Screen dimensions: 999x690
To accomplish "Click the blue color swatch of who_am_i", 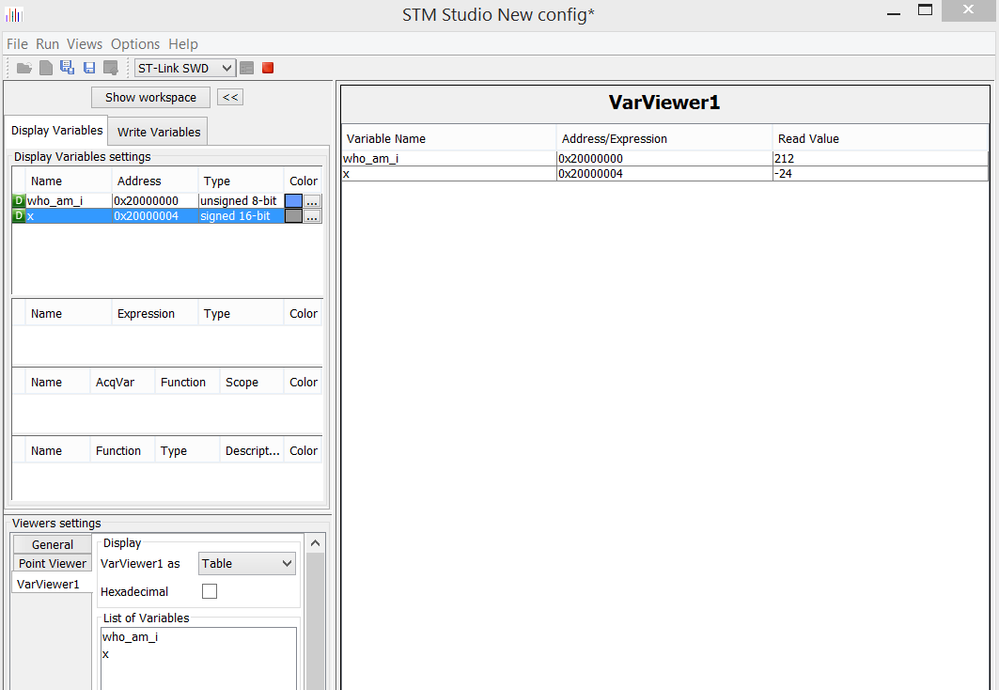I will pyautogui.click(x=294, y=201).
